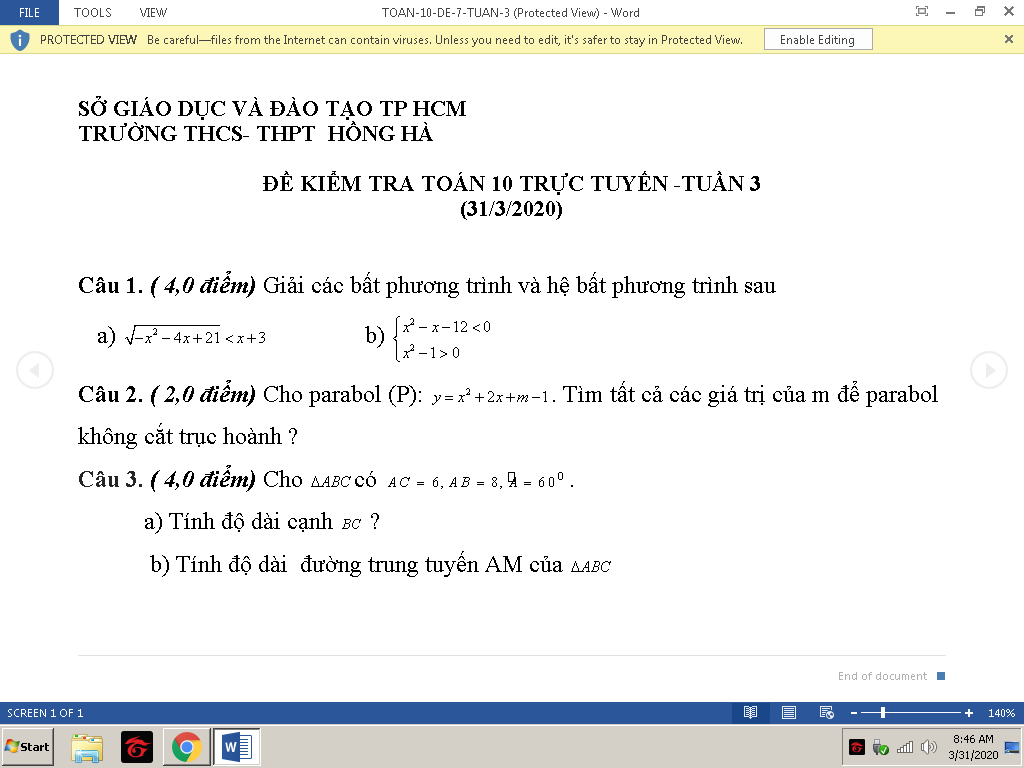The image size is (1024, 768).
Task: Go to the previous screen arrow
Action: pos(34,370)
